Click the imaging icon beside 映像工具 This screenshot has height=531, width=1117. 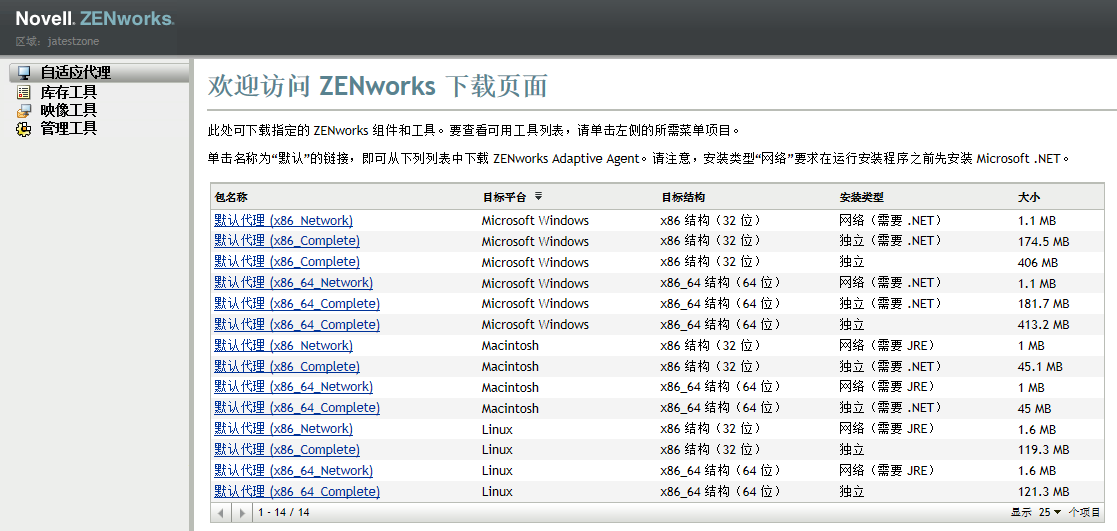click(x=24, y=110)
